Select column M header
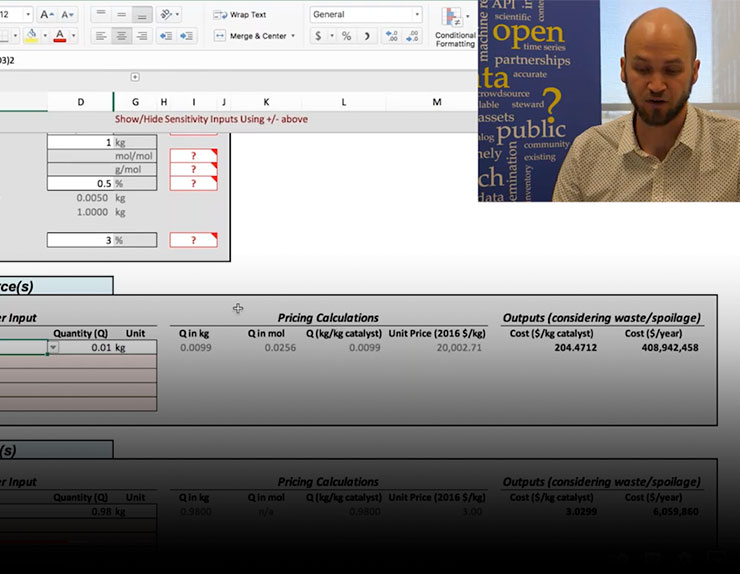The height and width of the screenshot is (574, 740). point(437,102)
